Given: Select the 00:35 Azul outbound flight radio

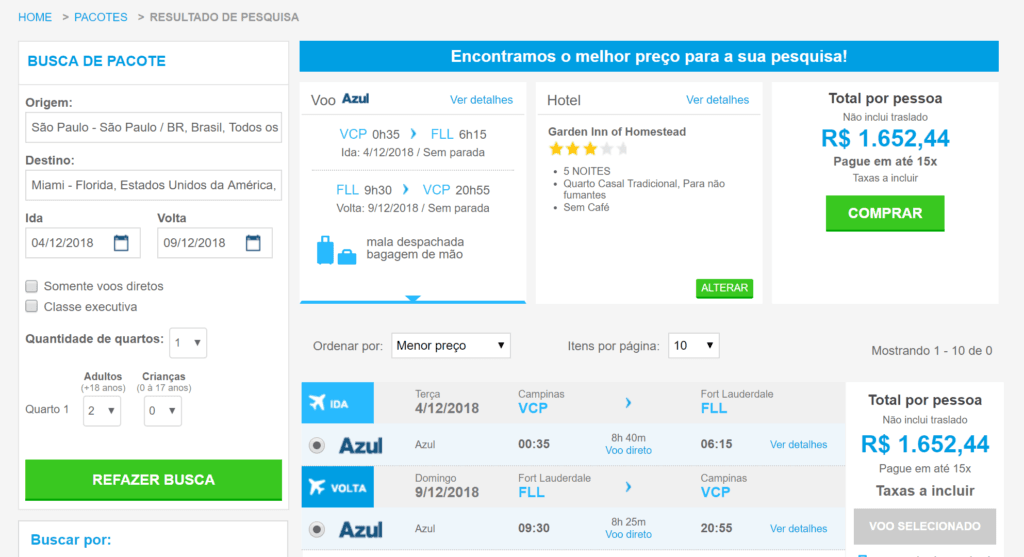Looking at the screenshot, I should [317, 445].
